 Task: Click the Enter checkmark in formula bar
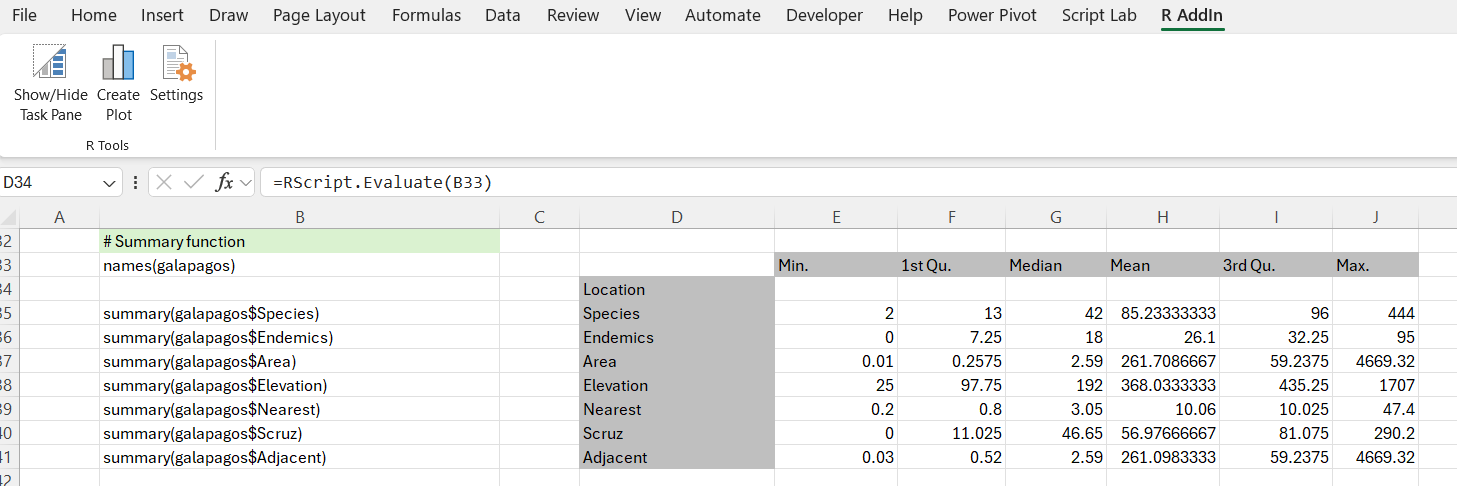[194, 182]
